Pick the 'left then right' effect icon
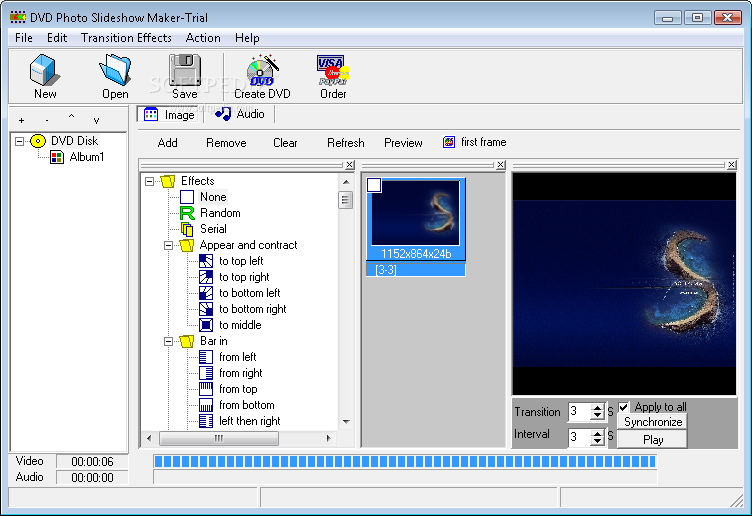 click(x=206, y=421)
